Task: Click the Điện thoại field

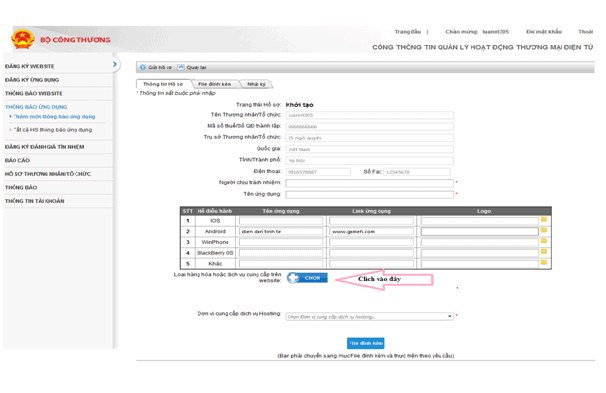Action: (318, 172)
